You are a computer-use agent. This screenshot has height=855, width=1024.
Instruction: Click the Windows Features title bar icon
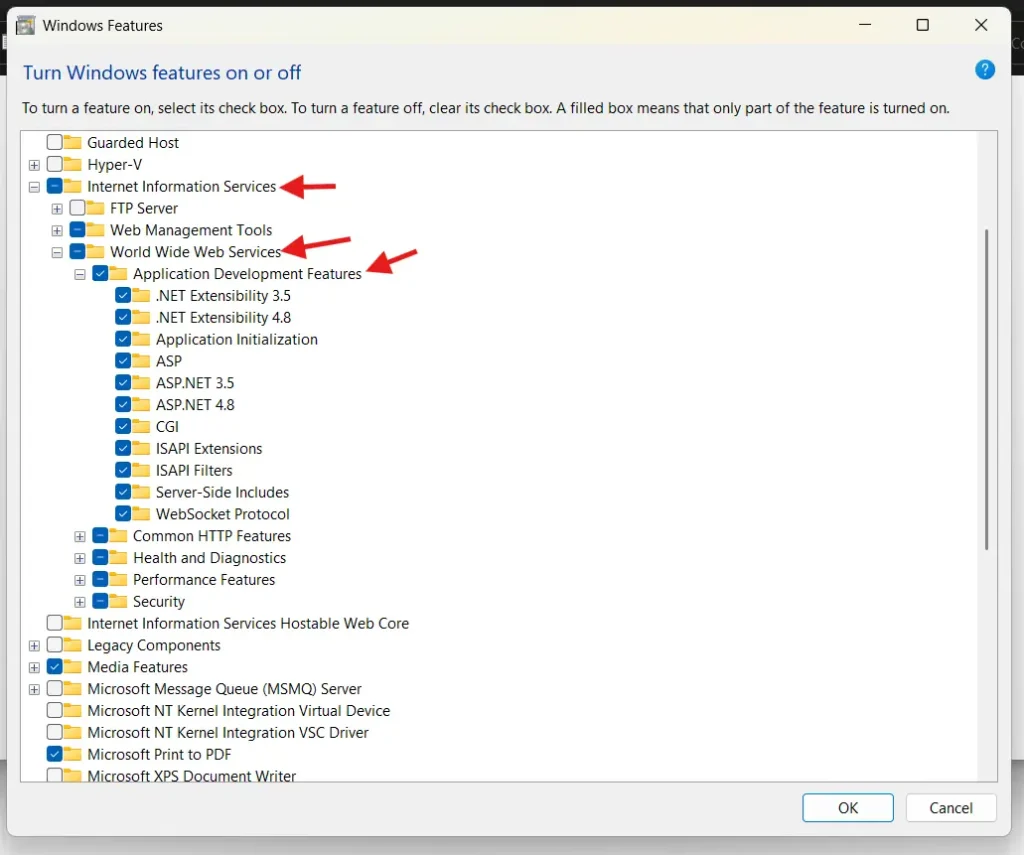[x=25, y=25]
